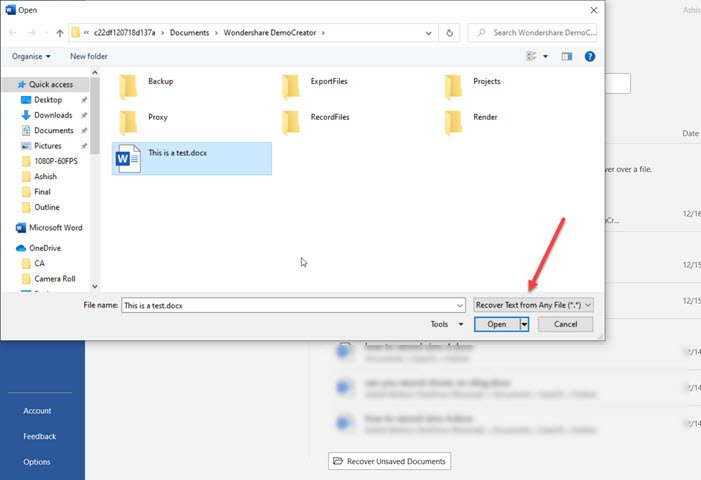701x480 pixels.
Task: Click the Forward navigation arrow
Action: [31, 33]
